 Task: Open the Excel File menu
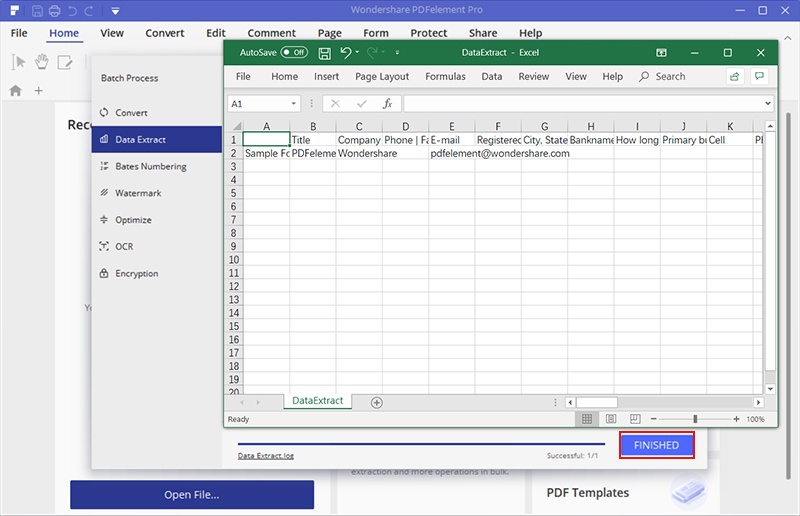243,77
